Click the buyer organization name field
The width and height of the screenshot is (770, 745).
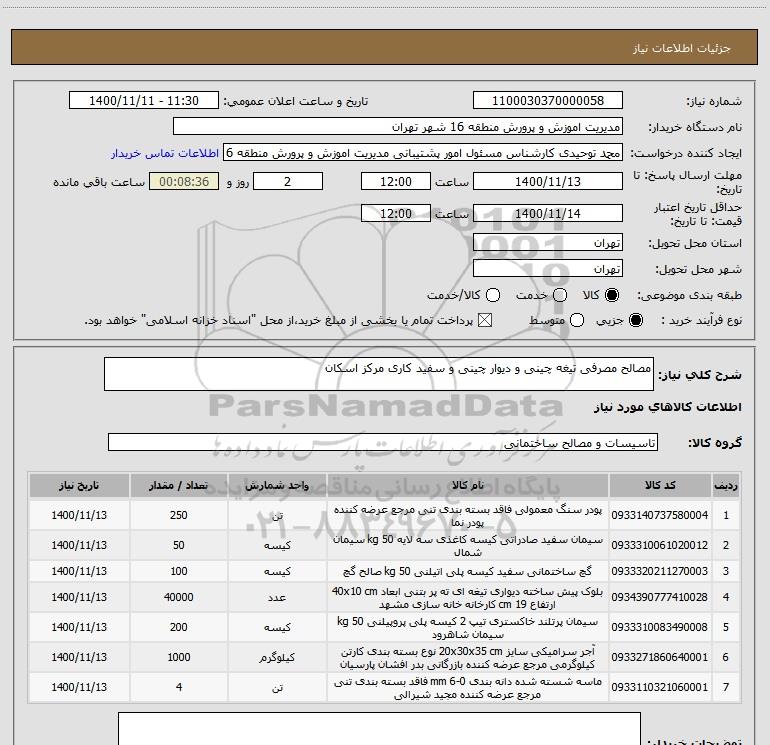398,127
